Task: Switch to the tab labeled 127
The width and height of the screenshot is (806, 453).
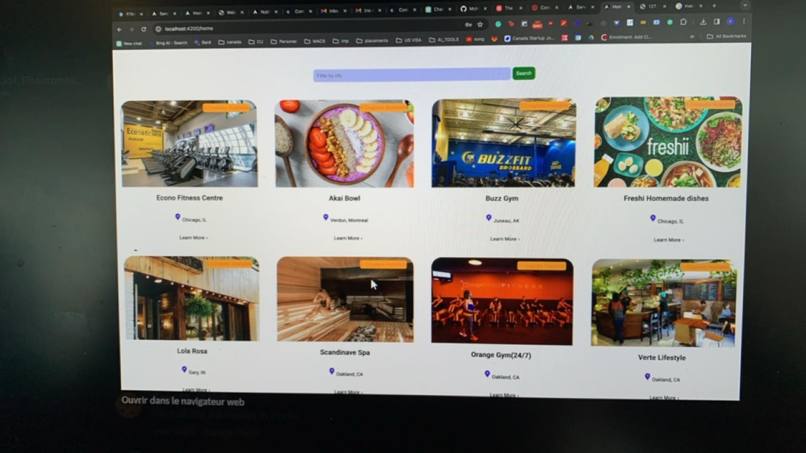Action: [652, 7]
